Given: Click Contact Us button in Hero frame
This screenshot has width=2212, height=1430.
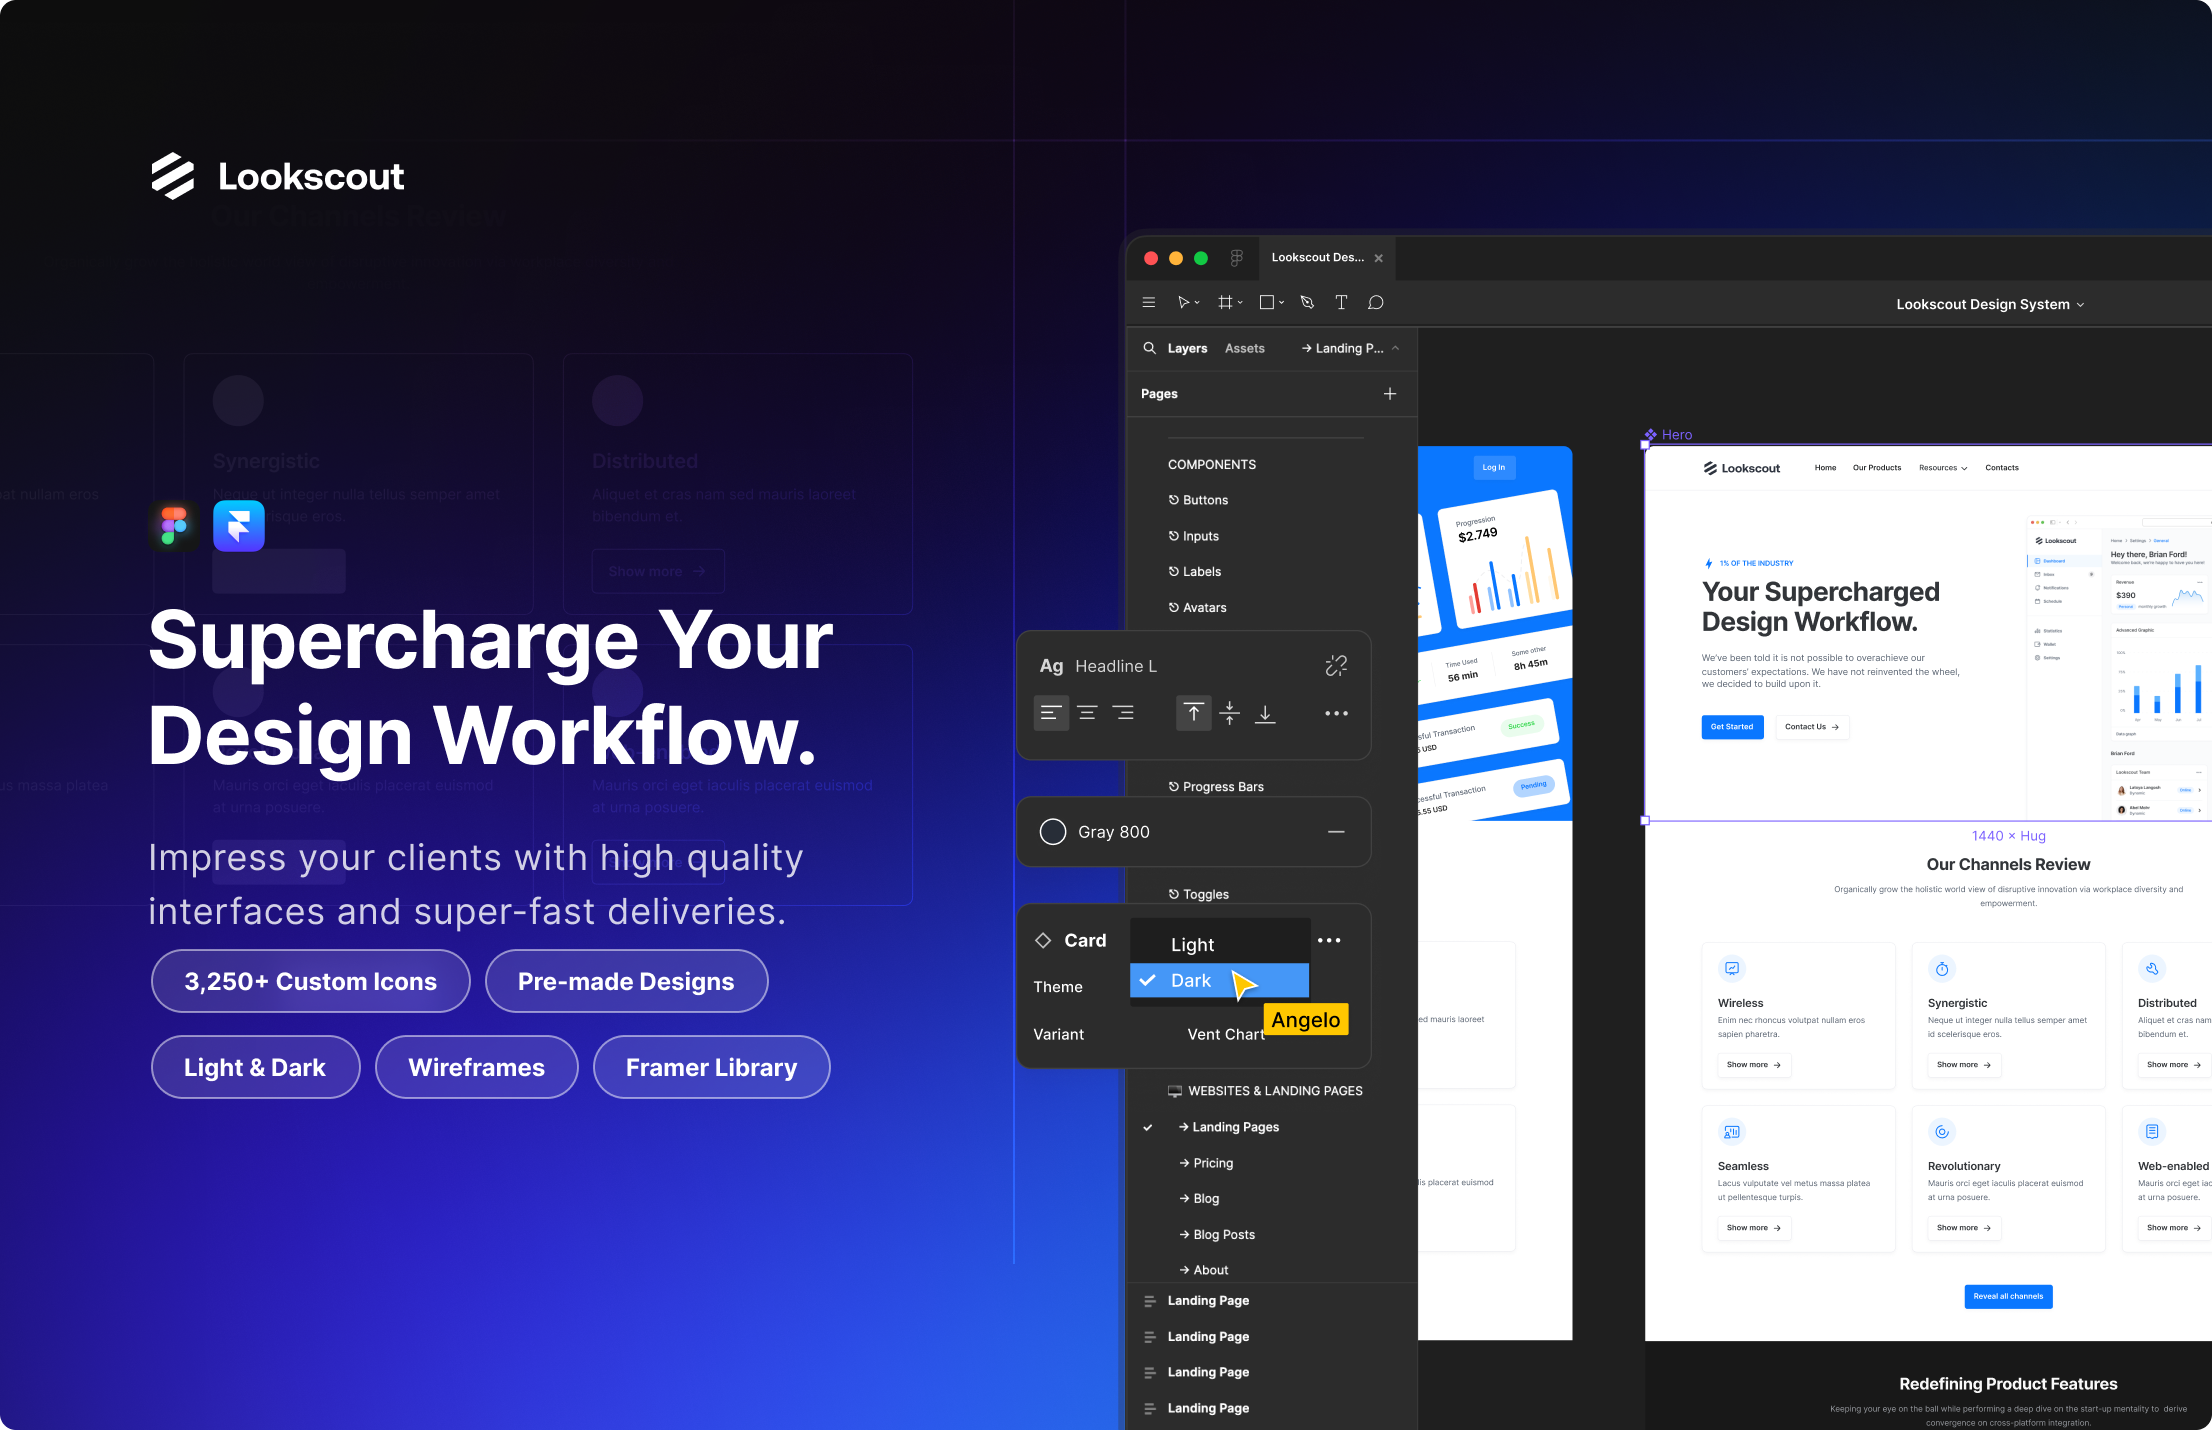Looking at the screenshot, I should click(1812, 727).
